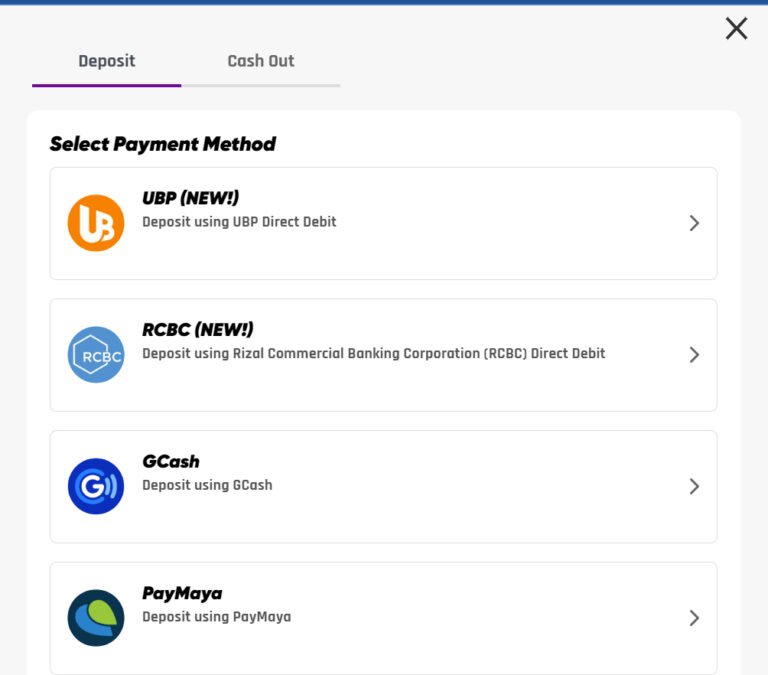768x675 pixels.
Task: Click the blue RCBC hexagon logo
Action: pos(96,354)
